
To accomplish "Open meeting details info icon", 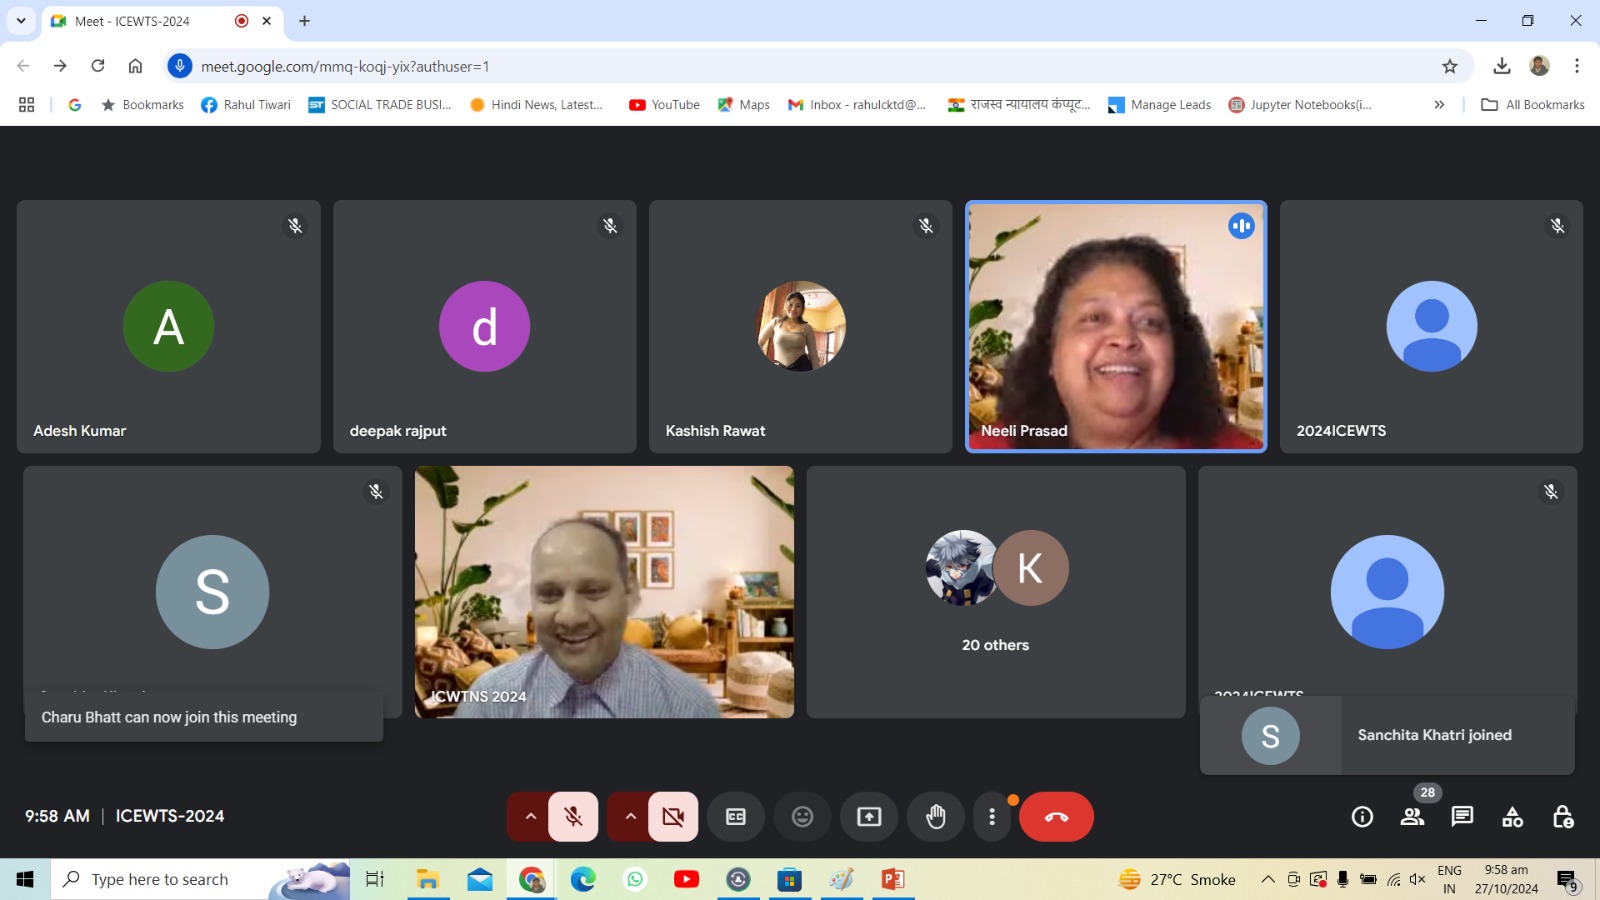I will (x=1362, y=817).
